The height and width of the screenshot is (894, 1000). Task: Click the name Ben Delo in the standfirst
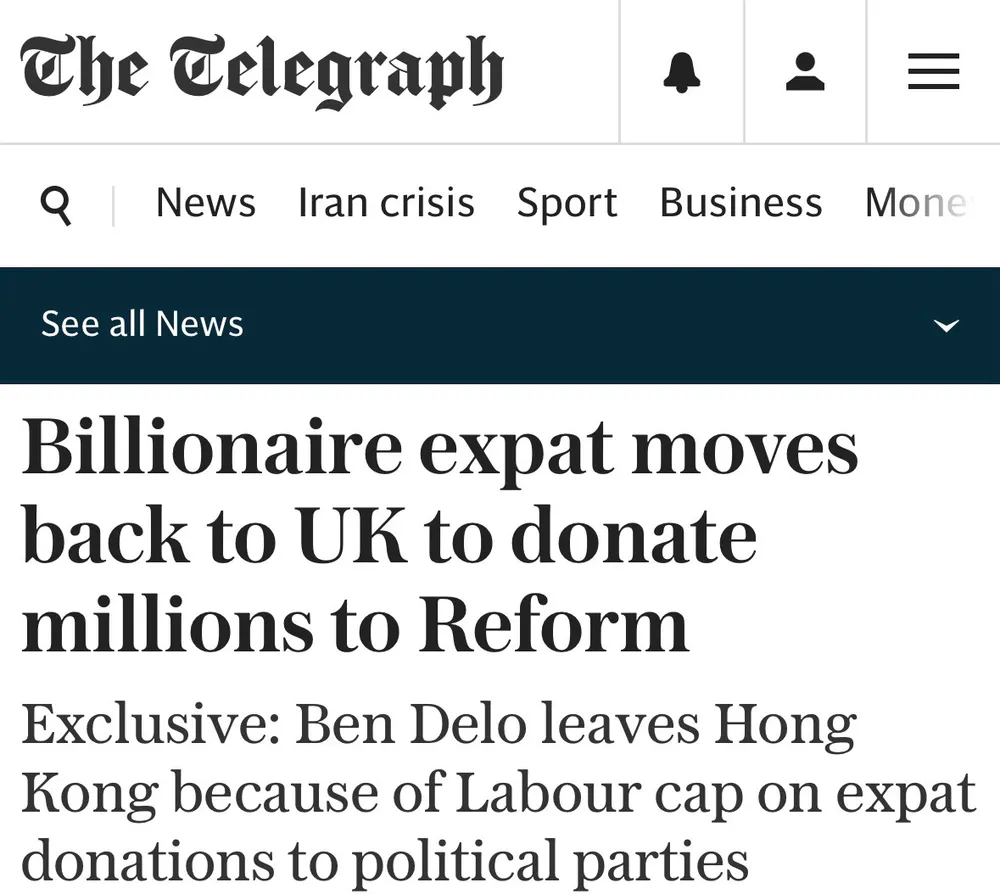[x=414, y=726]
